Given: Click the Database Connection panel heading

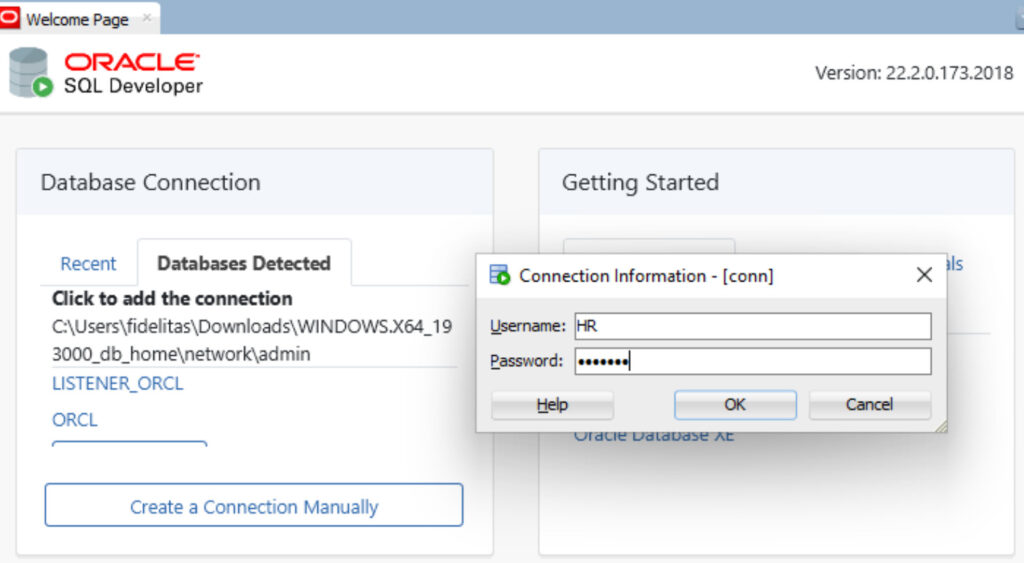Looking at the screenshot, I should [151, 182].
